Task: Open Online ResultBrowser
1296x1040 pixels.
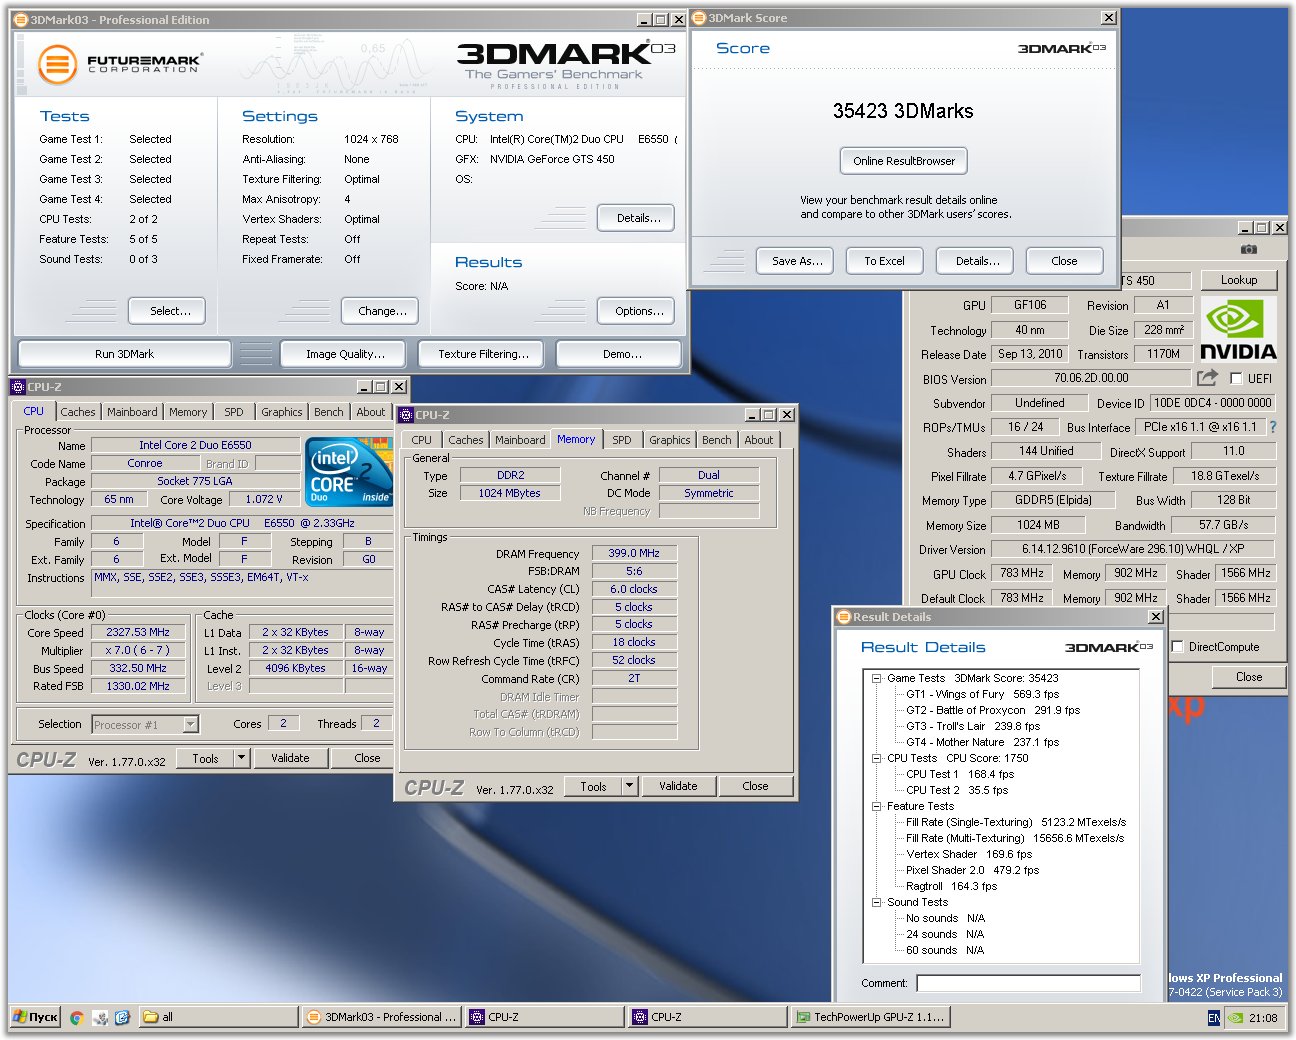Action: 904,161
